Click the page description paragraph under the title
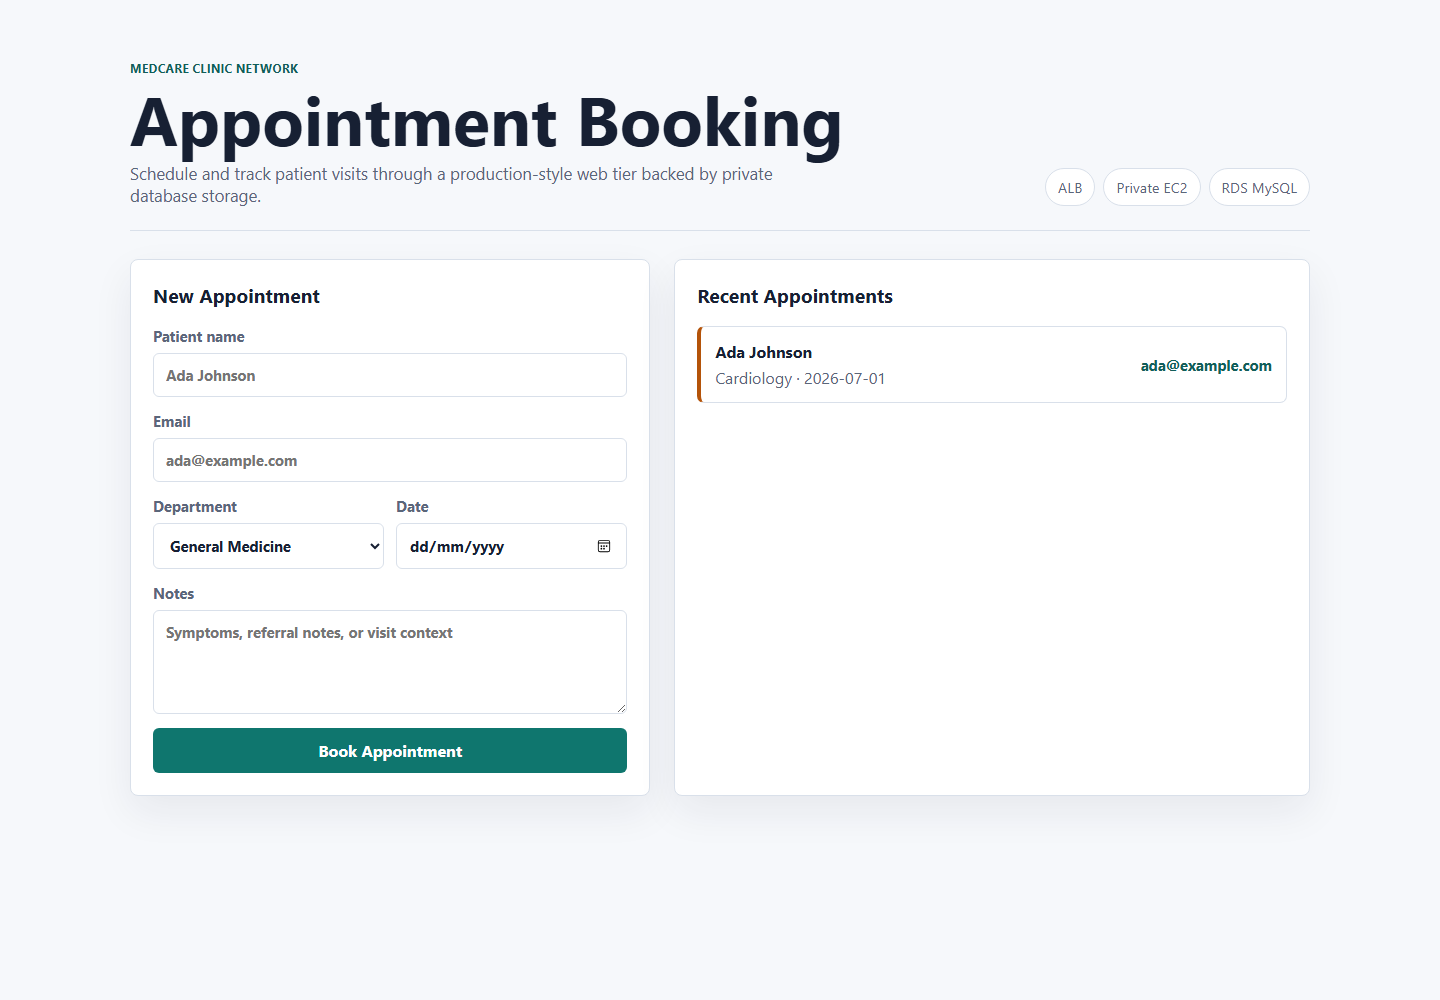1440x1000 pixels. 451,185
